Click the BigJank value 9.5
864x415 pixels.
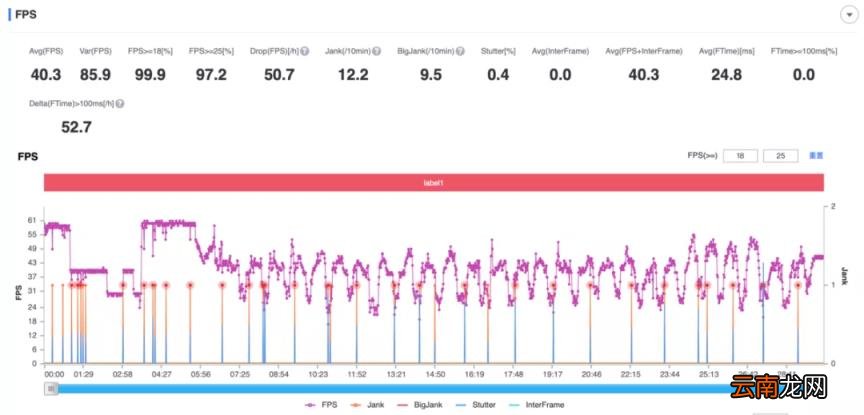431,75
